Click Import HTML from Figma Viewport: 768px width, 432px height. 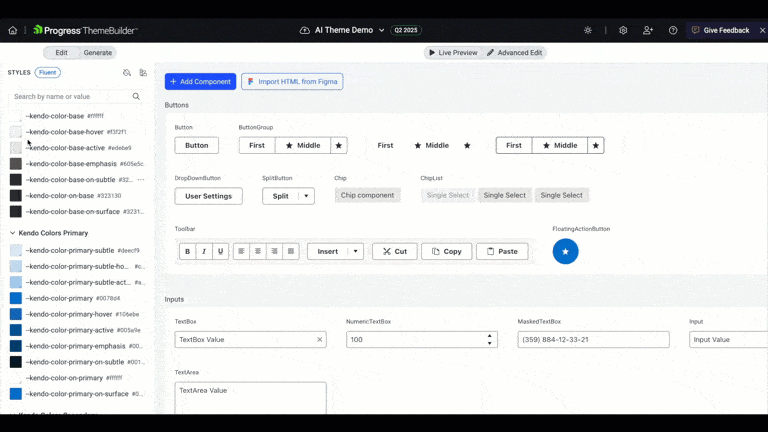[292, 81]
